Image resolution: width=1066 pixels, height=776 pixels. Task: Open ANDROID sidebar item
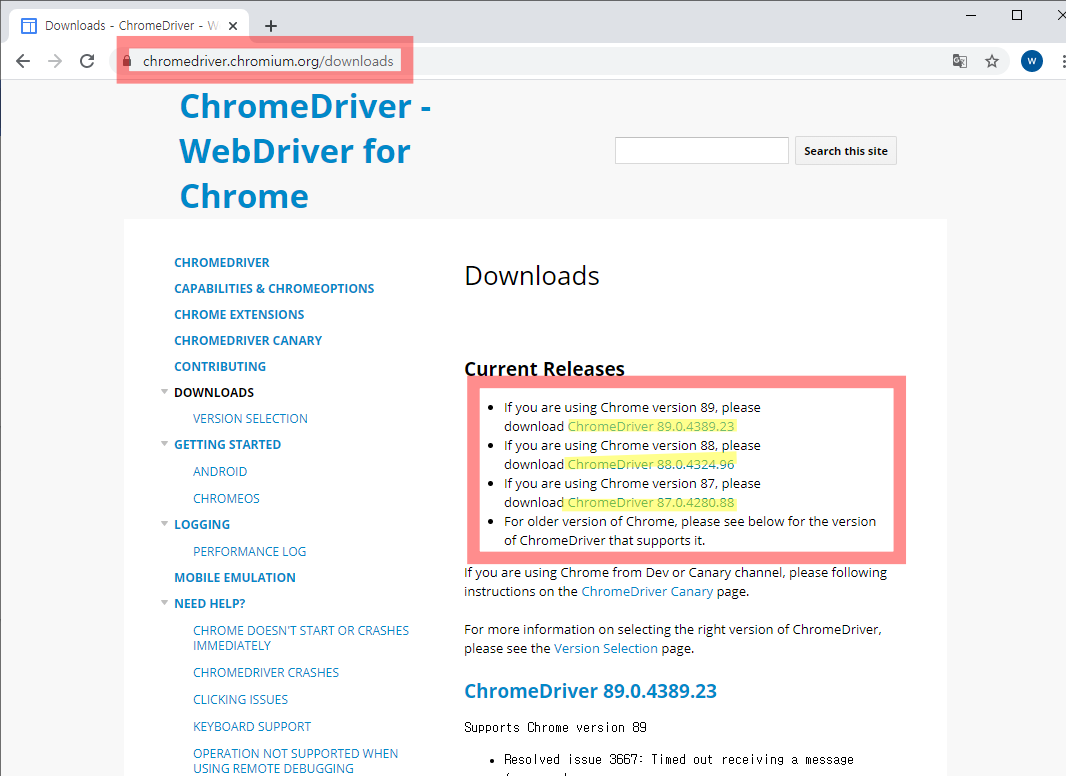tap(220, 471)
